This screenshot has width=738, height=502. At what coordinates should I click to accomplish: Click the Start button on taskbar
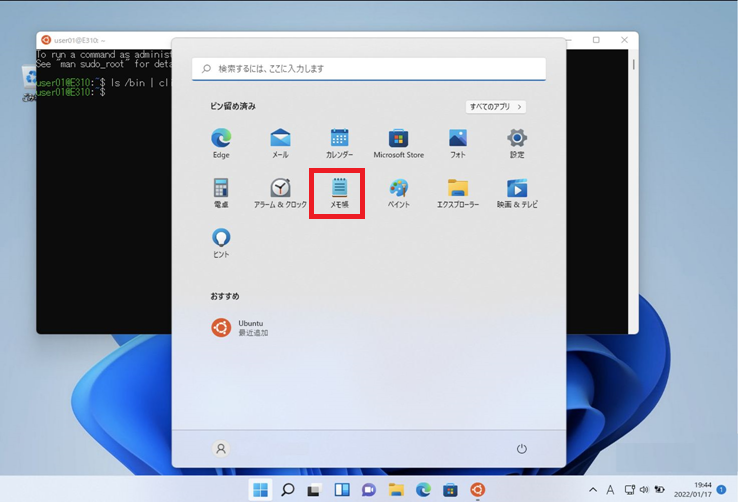coord(260,490)
